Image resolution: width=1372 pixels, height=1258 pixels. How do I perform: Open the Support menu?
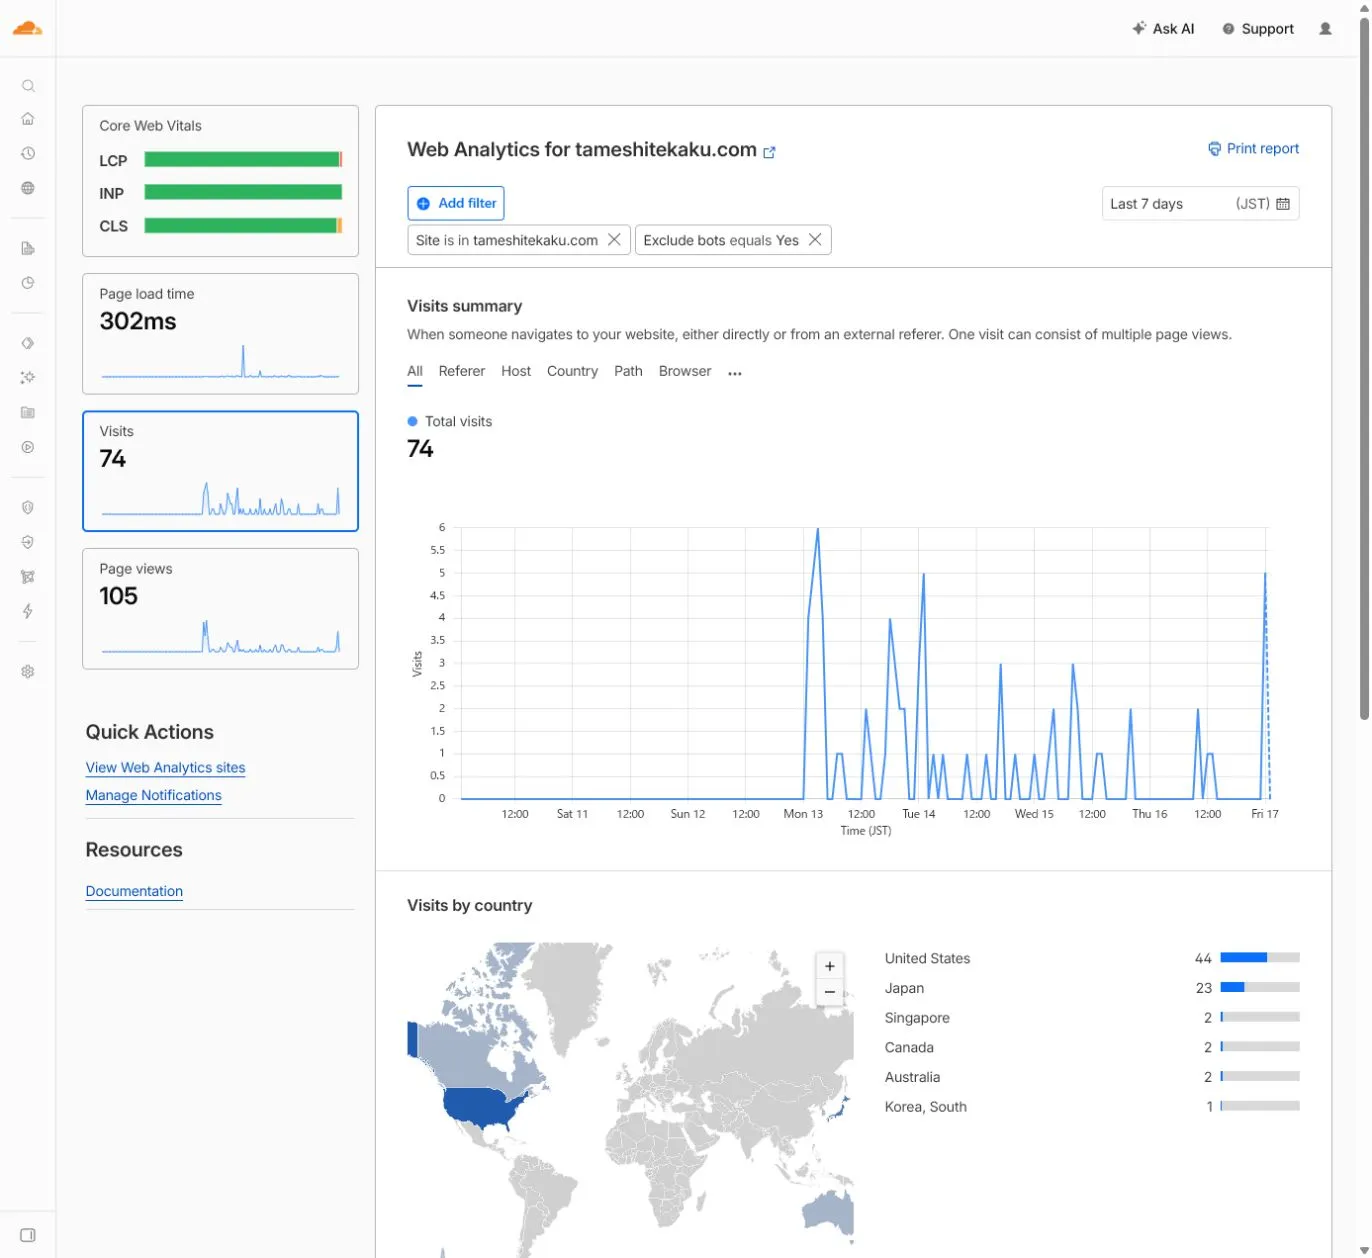point(1258,29)
